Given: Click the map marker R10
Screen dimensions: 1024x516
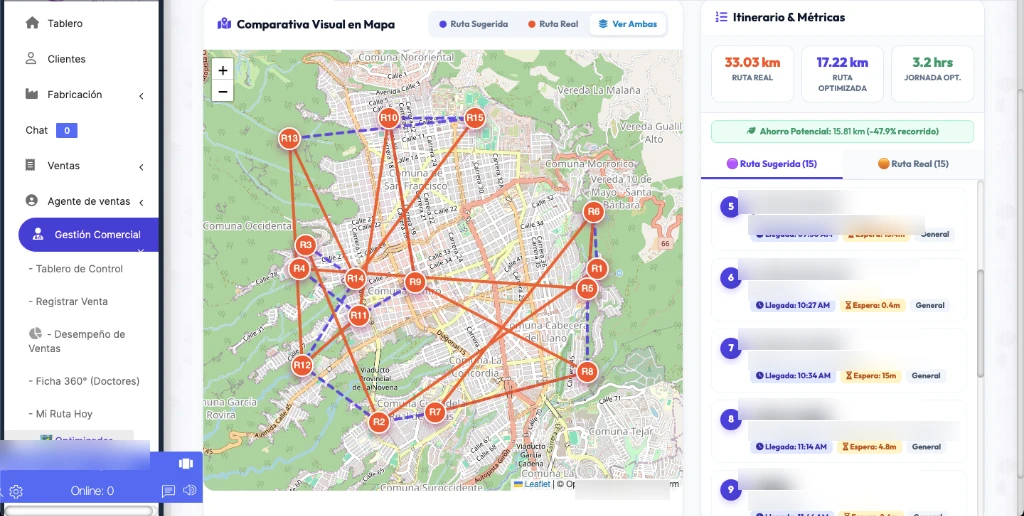Looking at the screenshot, I should (x=389, y=118).
